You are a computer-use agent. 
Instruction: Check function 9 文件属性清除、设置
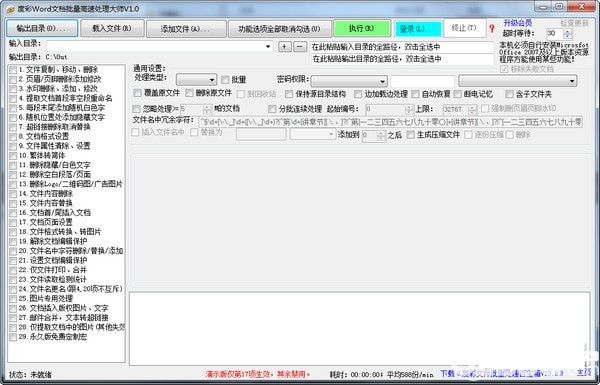click(x=13, y=146)
